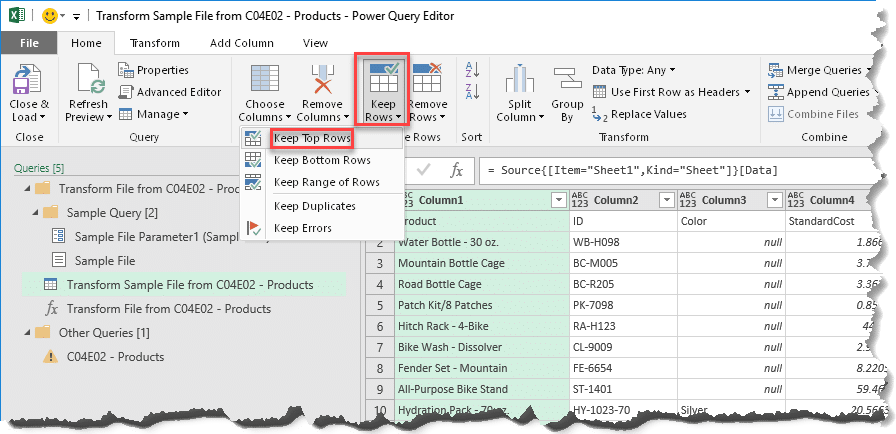Click Replace Values in Transform group
The image size is (896, 434).
639,114
